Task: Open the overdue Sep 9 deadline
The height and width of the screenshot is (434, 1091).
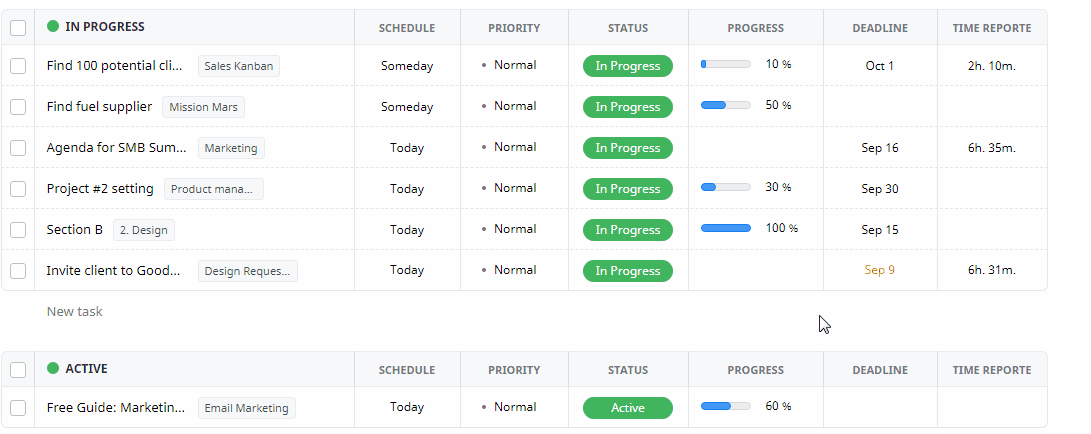Action: pyautogui.click(x=879, y=270)
